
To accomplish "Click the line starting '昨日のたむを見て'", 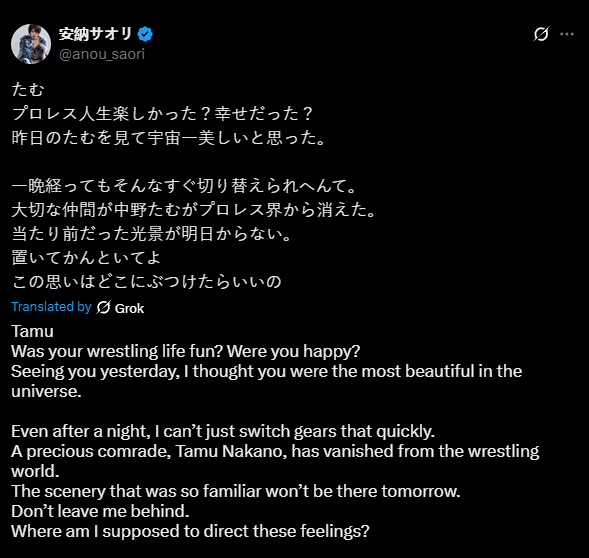I will [168, 138].
